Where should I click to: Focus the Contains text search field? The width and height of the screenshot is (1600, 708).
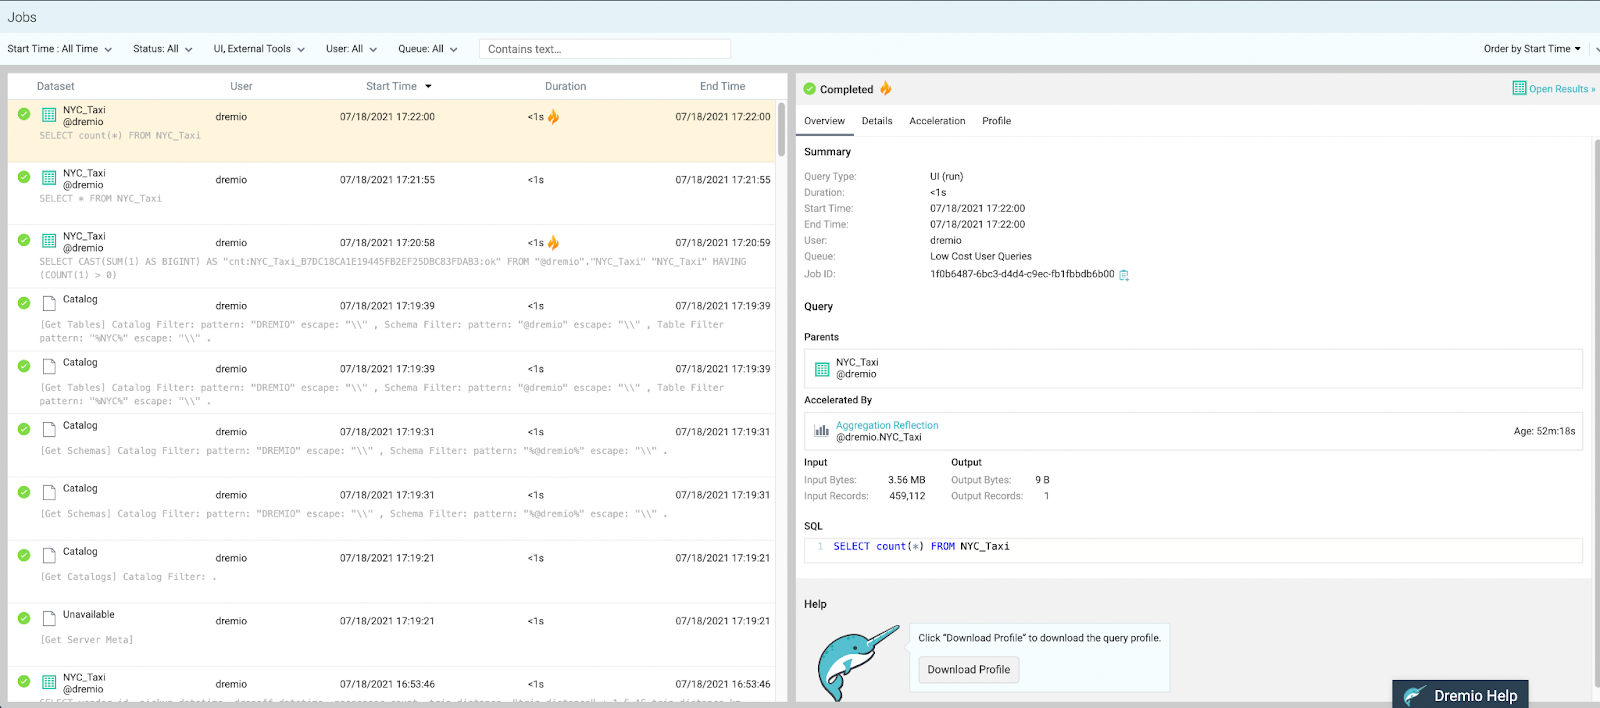pos(605,49)
